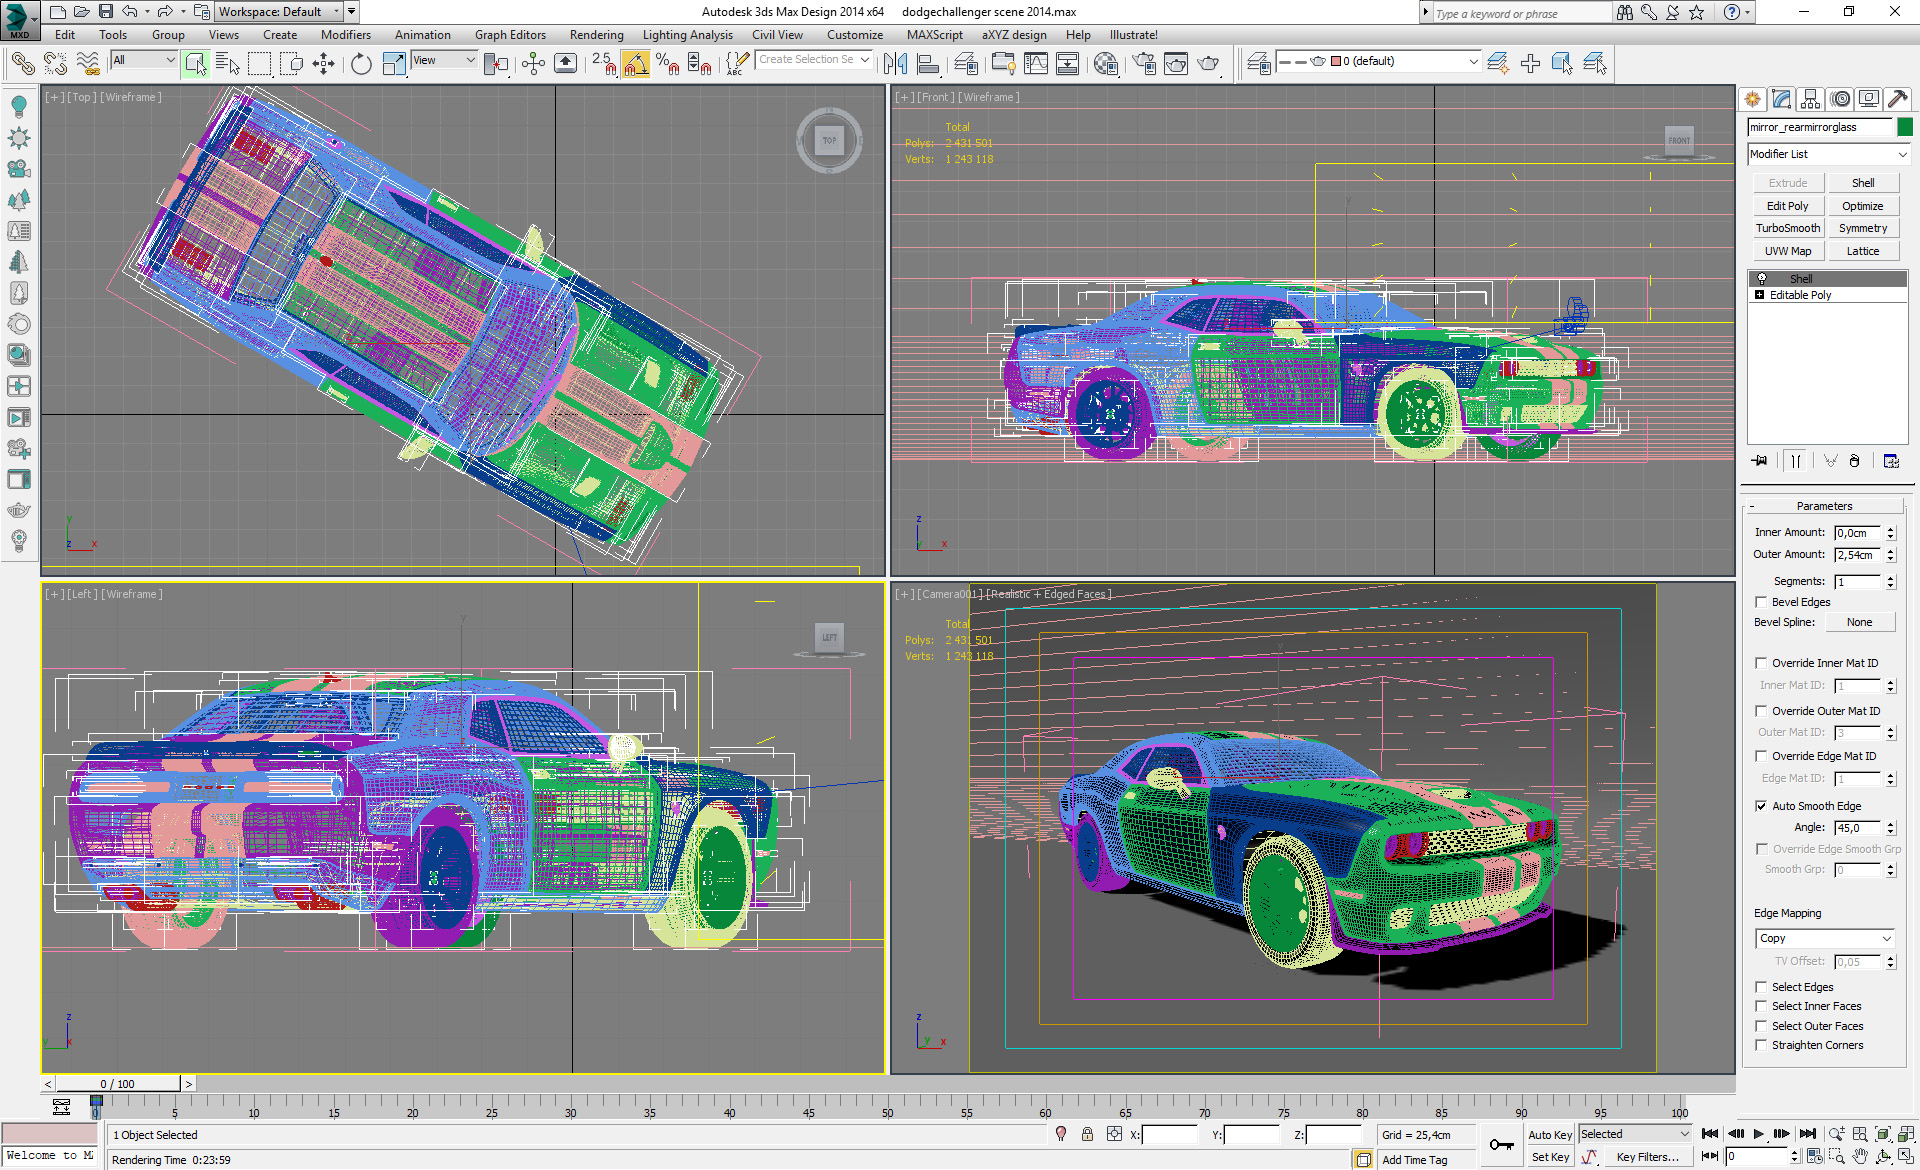The height and width of the screenshot is (1170, 1920).
Task: Click the time slider 0 / 100 handle
Action: (118, 1084)
